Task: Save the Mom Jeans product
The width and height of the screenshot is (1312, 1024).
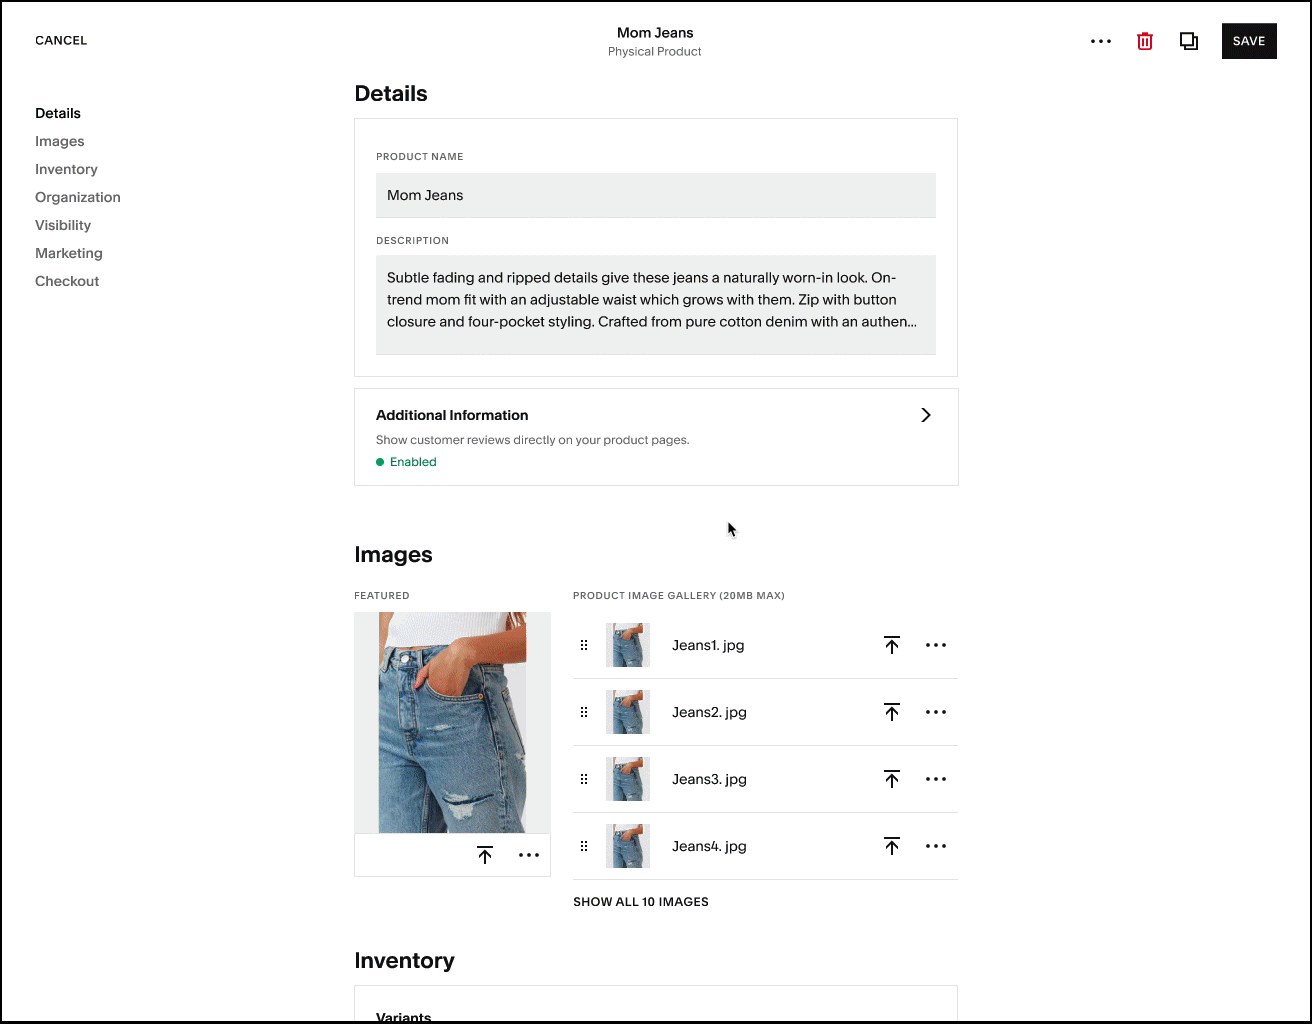Action: pos(1249,41)
